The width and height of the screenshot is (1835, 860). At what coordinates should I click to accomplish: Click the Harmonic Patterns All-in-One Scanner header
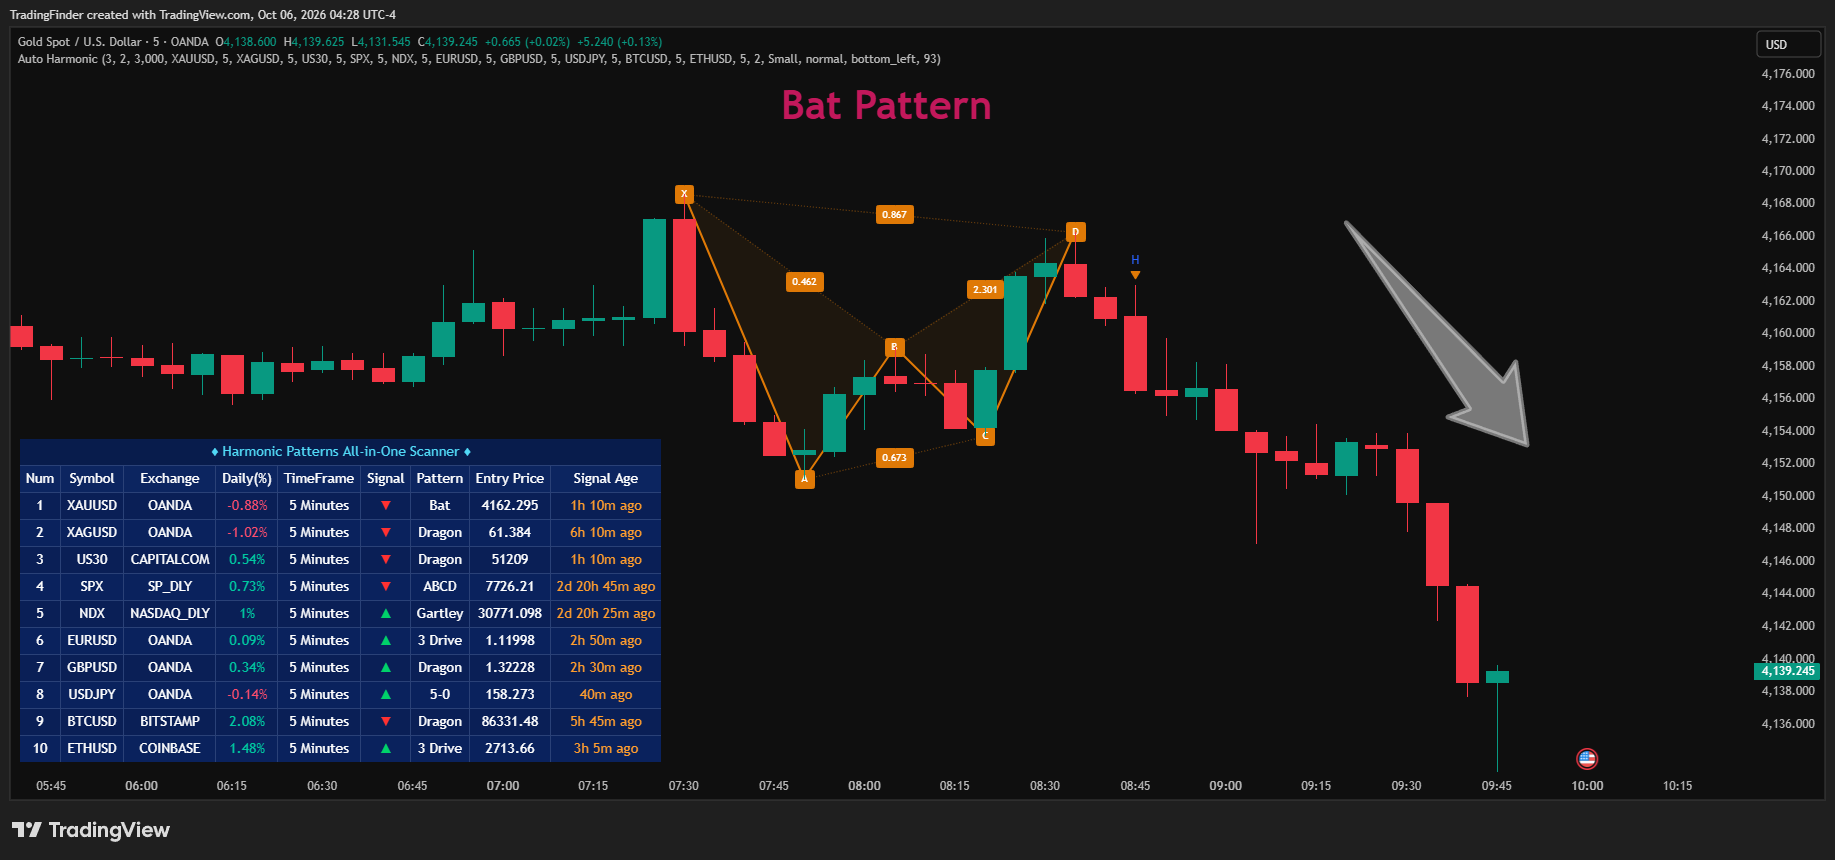(340, 452)
